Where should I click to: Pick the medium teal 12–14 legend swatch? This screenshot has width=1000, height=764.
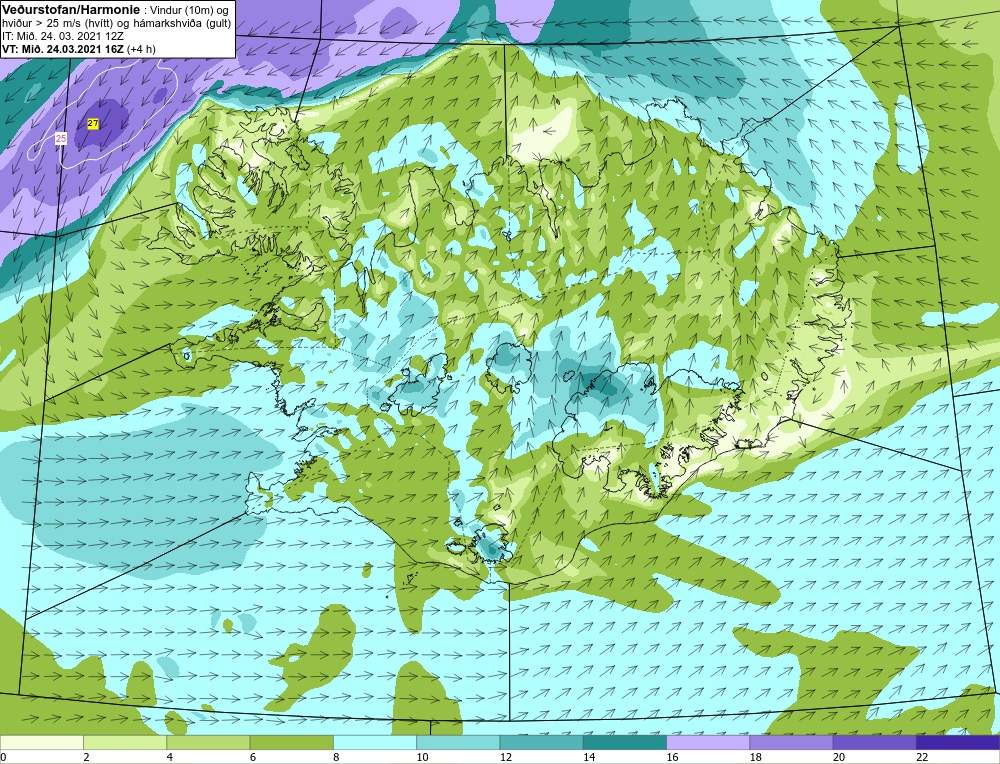click(541, 742)
